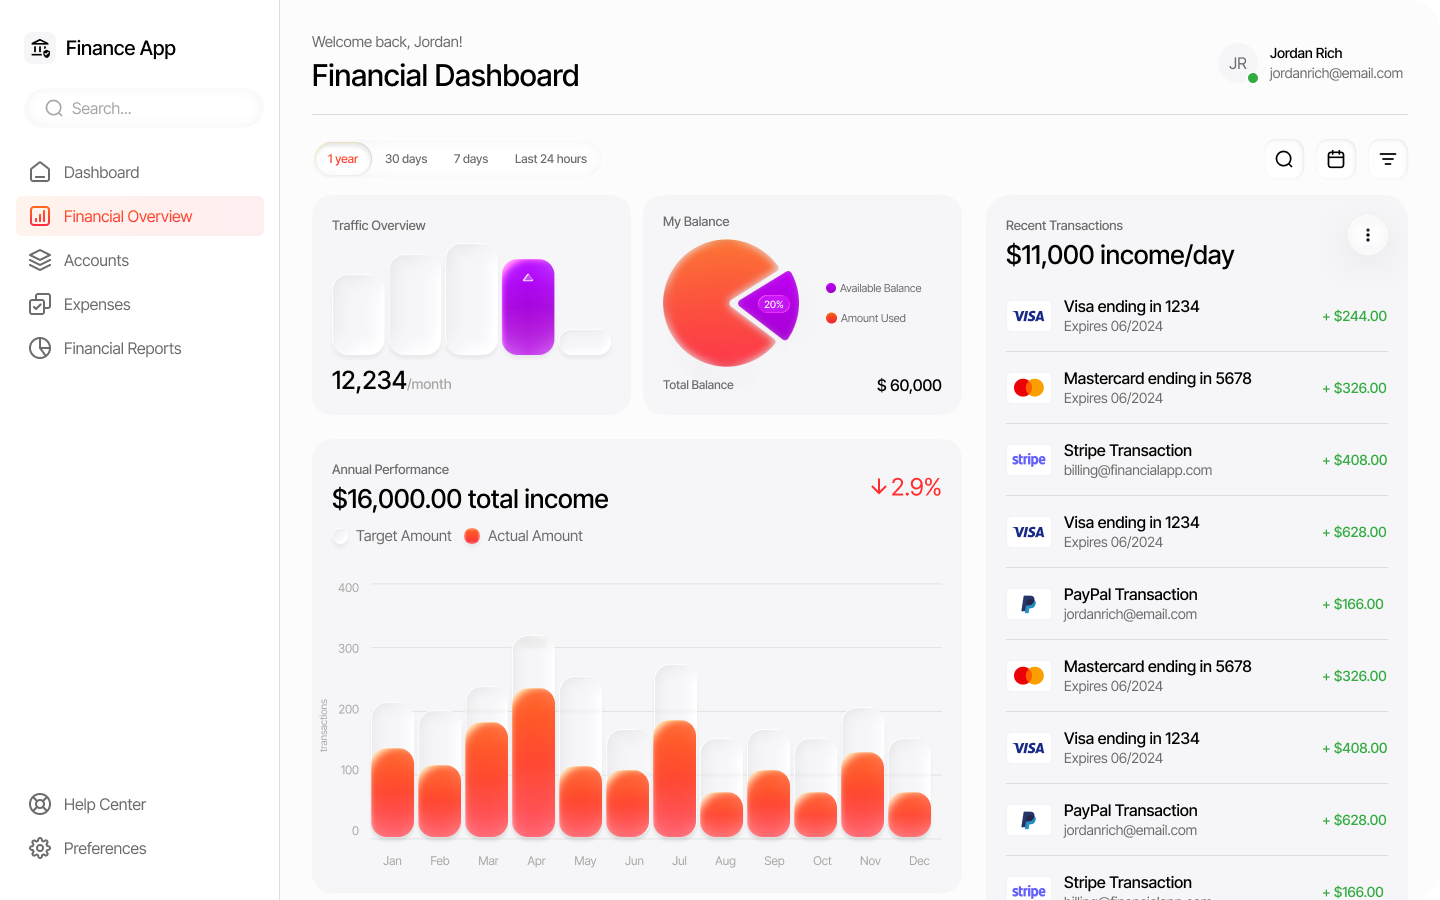
Task: Toggle Target Amount legend item
Action: 392,536
